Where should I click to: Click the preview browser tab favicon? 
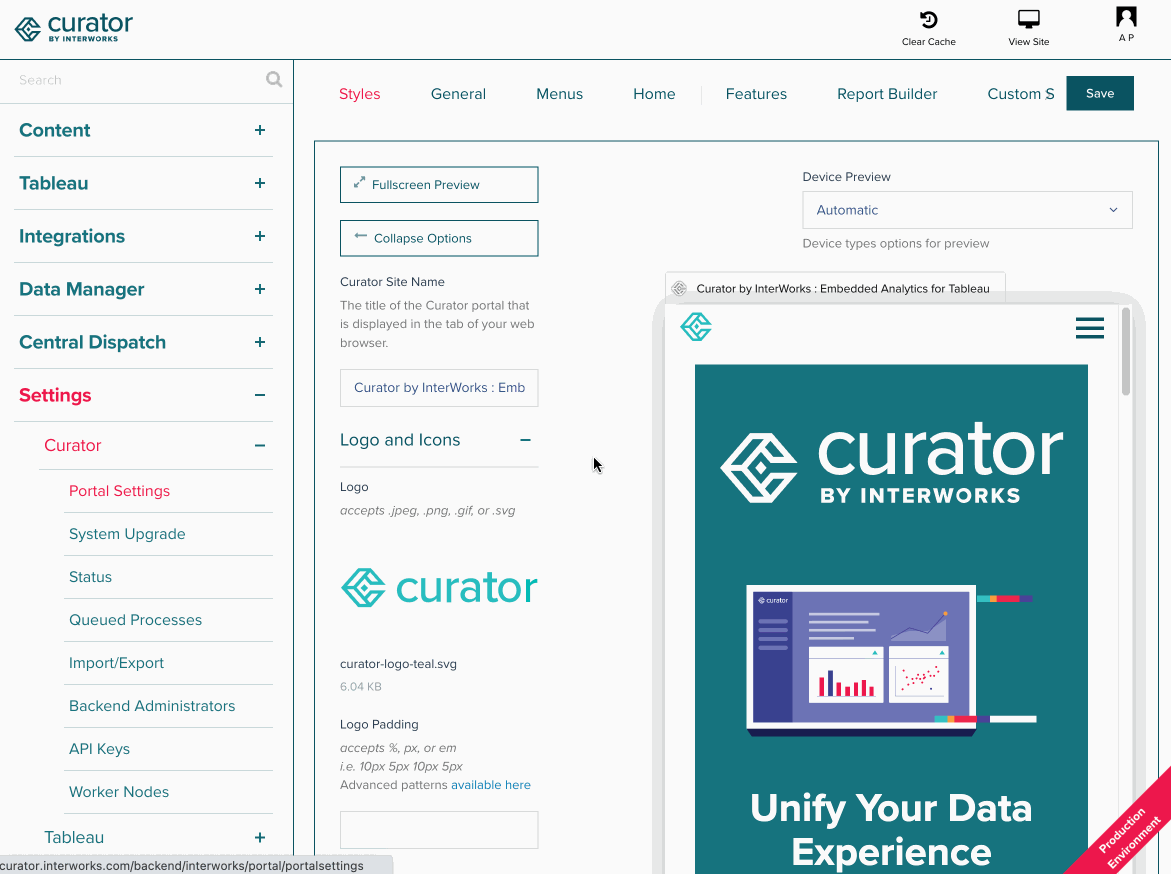coord(679,288)
